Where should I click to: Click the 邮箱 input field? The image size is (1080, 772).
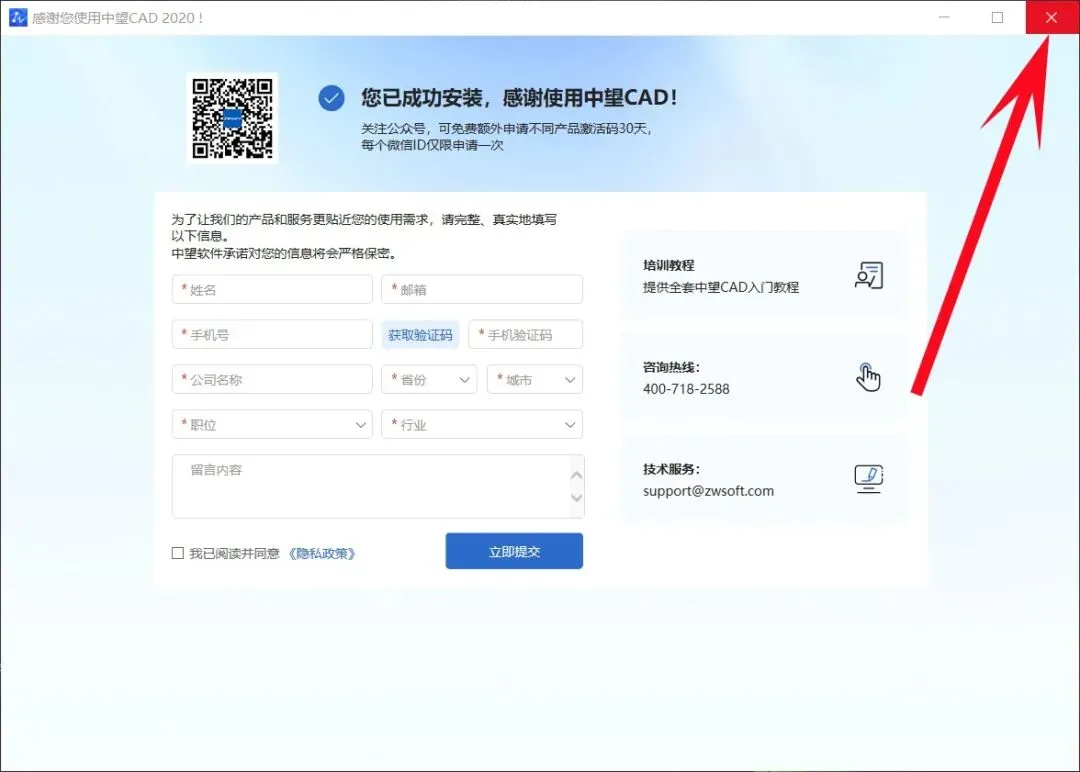(x=482, y=289)
